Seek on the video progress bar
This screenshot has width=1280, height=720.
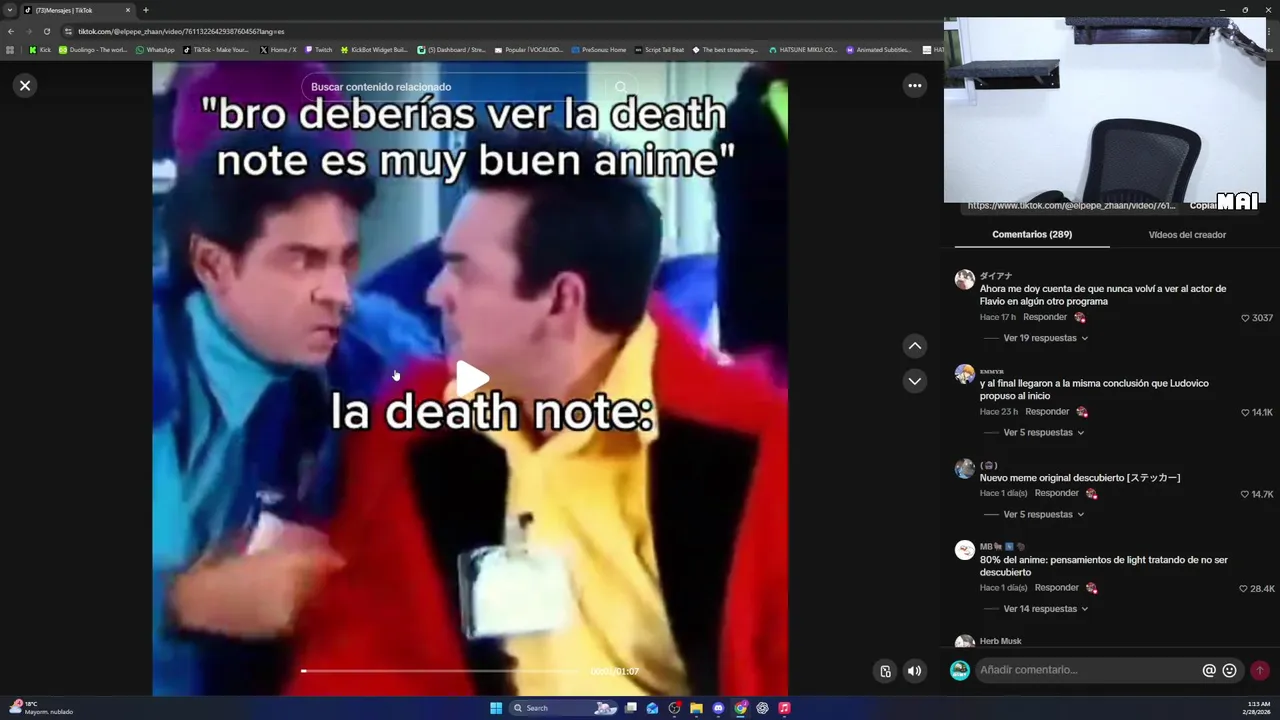(x=440, y=671)
